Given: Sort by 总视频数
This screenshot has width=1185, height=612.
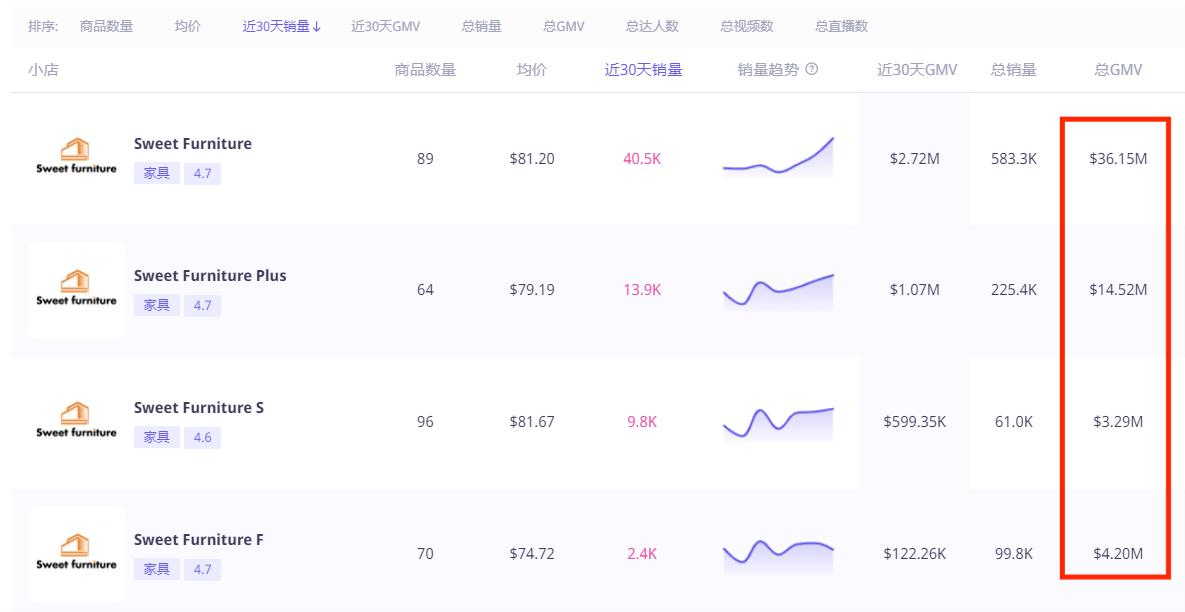Looking at the screenshot, I should click(746, 26).
